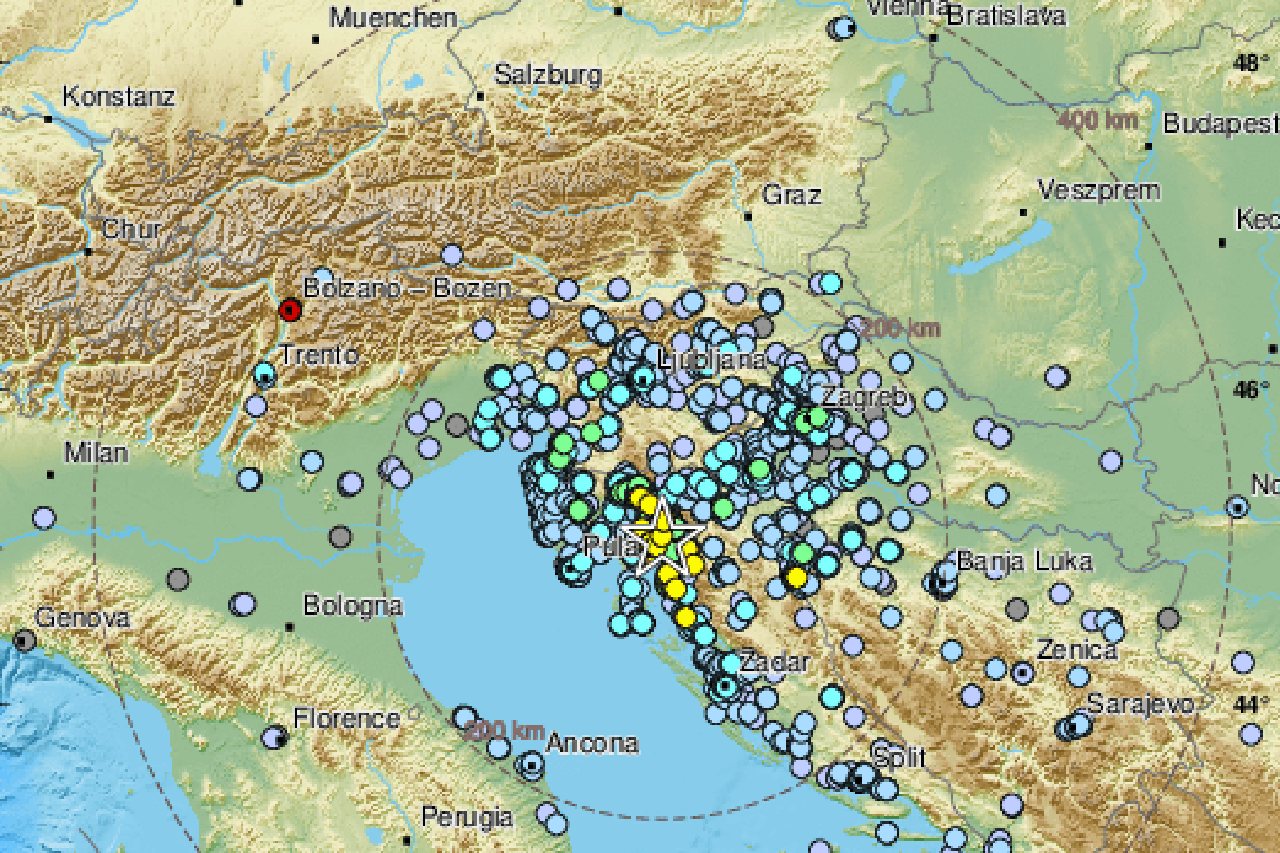Select the Chur label

[x=131, y=229]
